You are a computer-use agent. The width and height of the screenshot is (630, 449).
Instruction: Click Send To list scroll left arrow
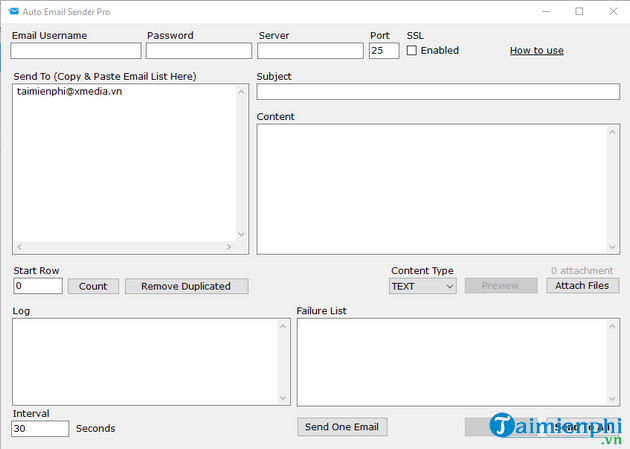click(x=19, y=247)
